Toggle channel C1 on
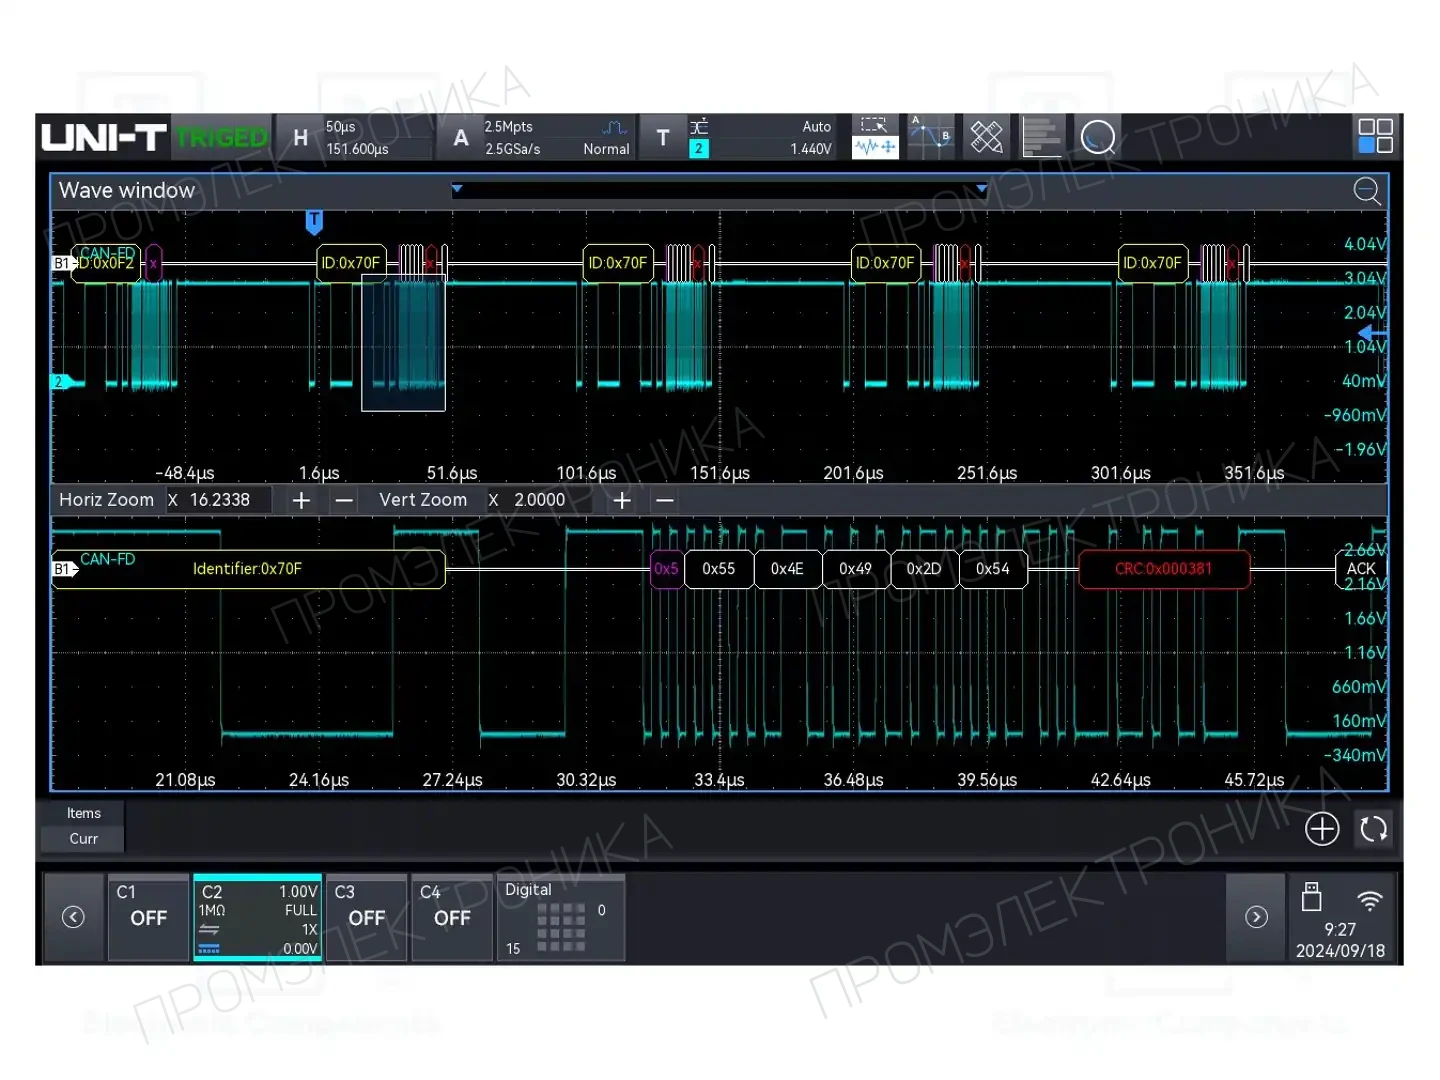This screenshot has width=1440, height=1080. tap(148, 917)
